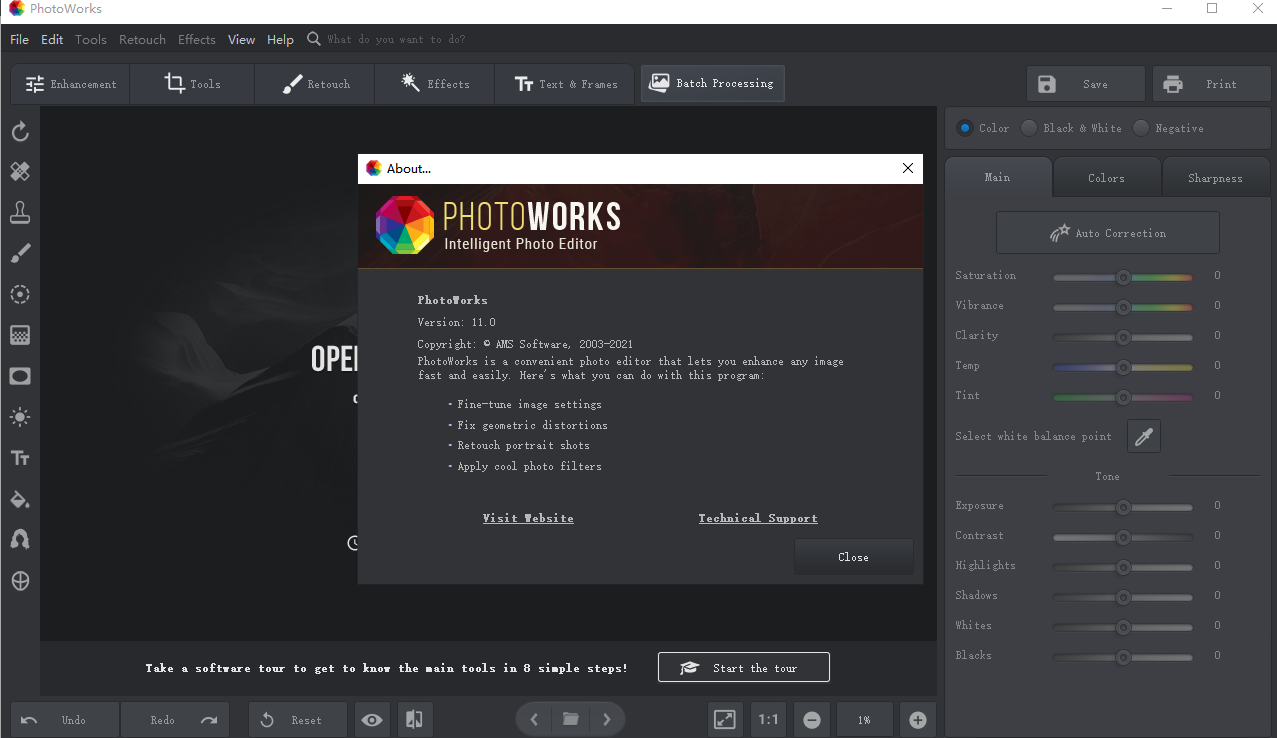
Task: Follow the Visit Website link
Action: click(528, 518)
